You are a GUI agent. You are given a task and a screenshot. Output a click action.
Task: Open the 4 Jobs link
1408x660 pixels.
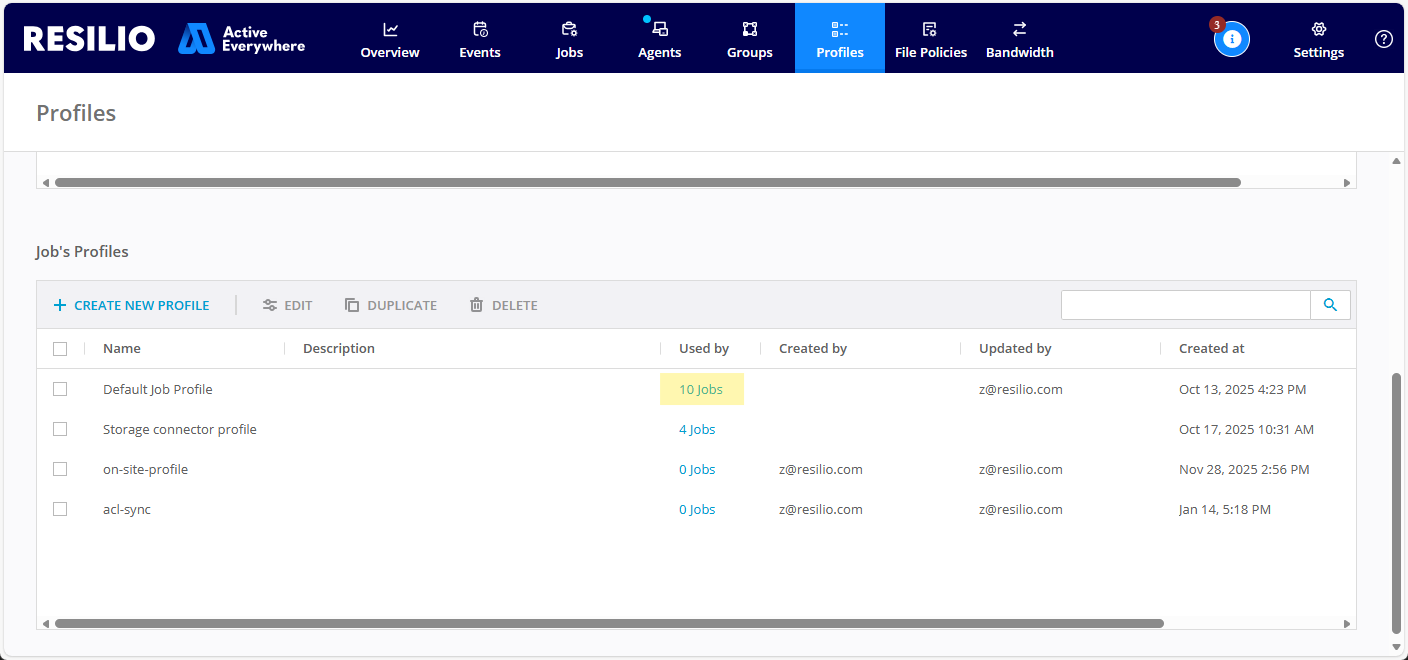tap(697, 429)
